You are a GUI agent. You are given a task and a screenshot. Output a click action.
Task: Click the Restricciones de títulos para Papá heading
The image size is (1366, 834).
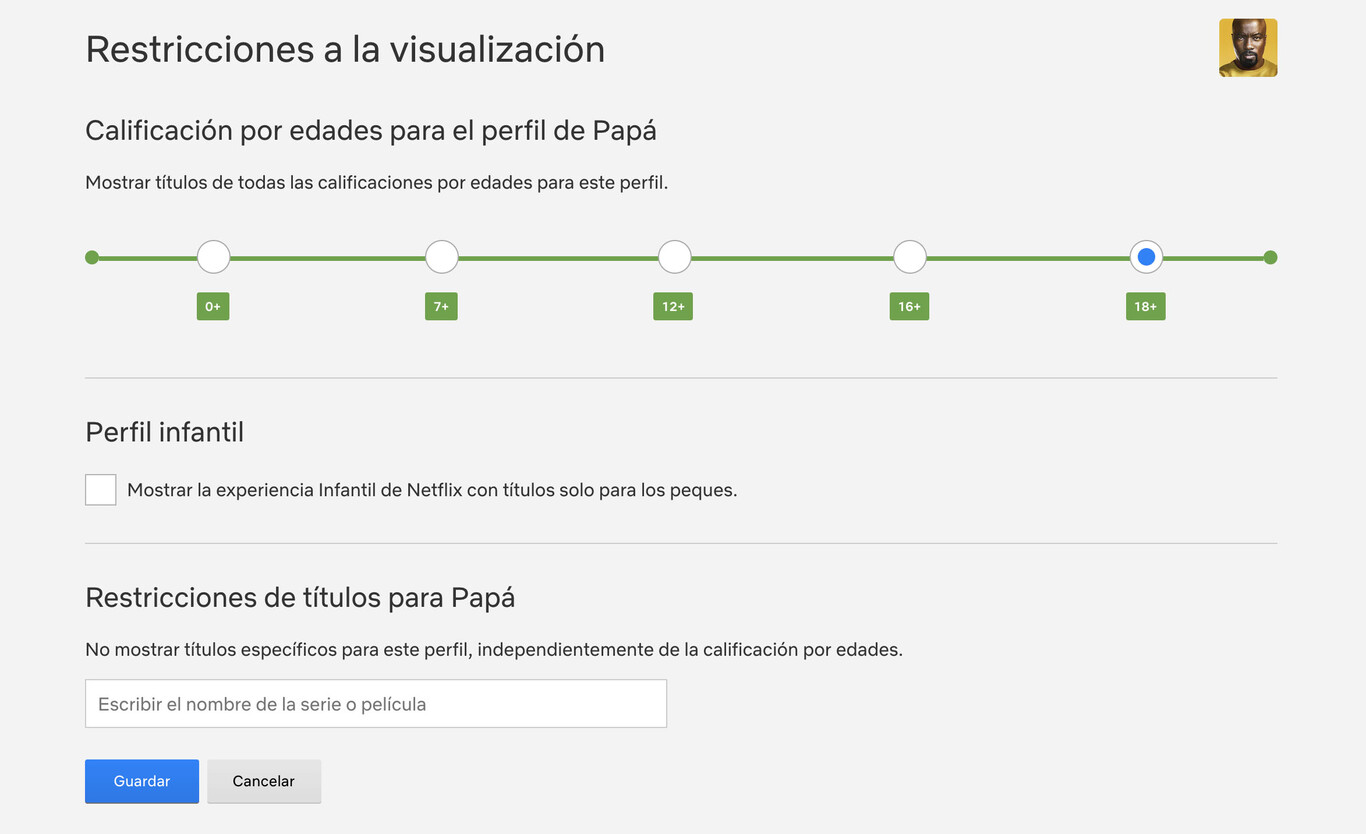(x=299, y=597)
